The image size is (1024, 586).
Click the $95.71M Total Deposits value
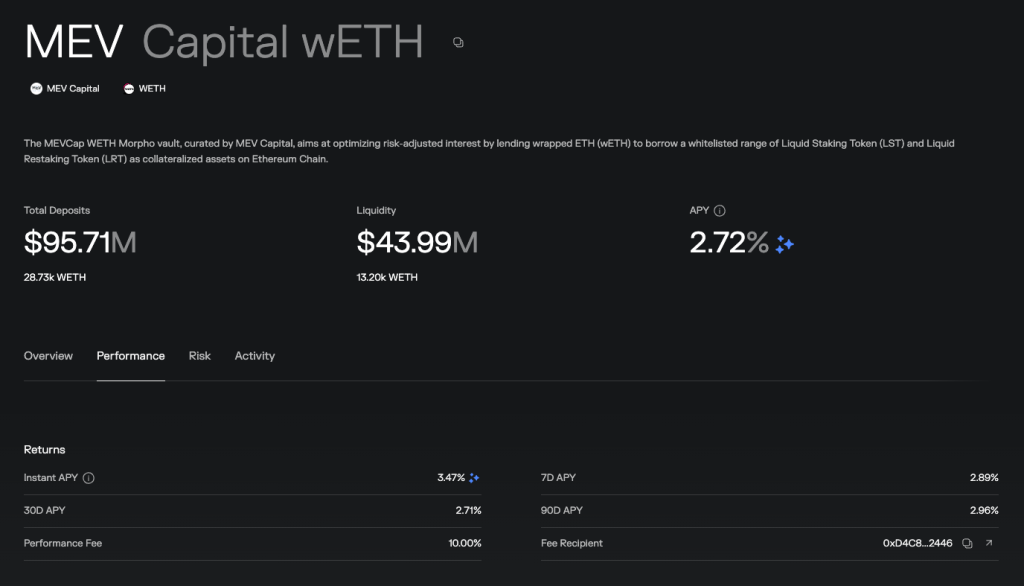click(80, 243)
